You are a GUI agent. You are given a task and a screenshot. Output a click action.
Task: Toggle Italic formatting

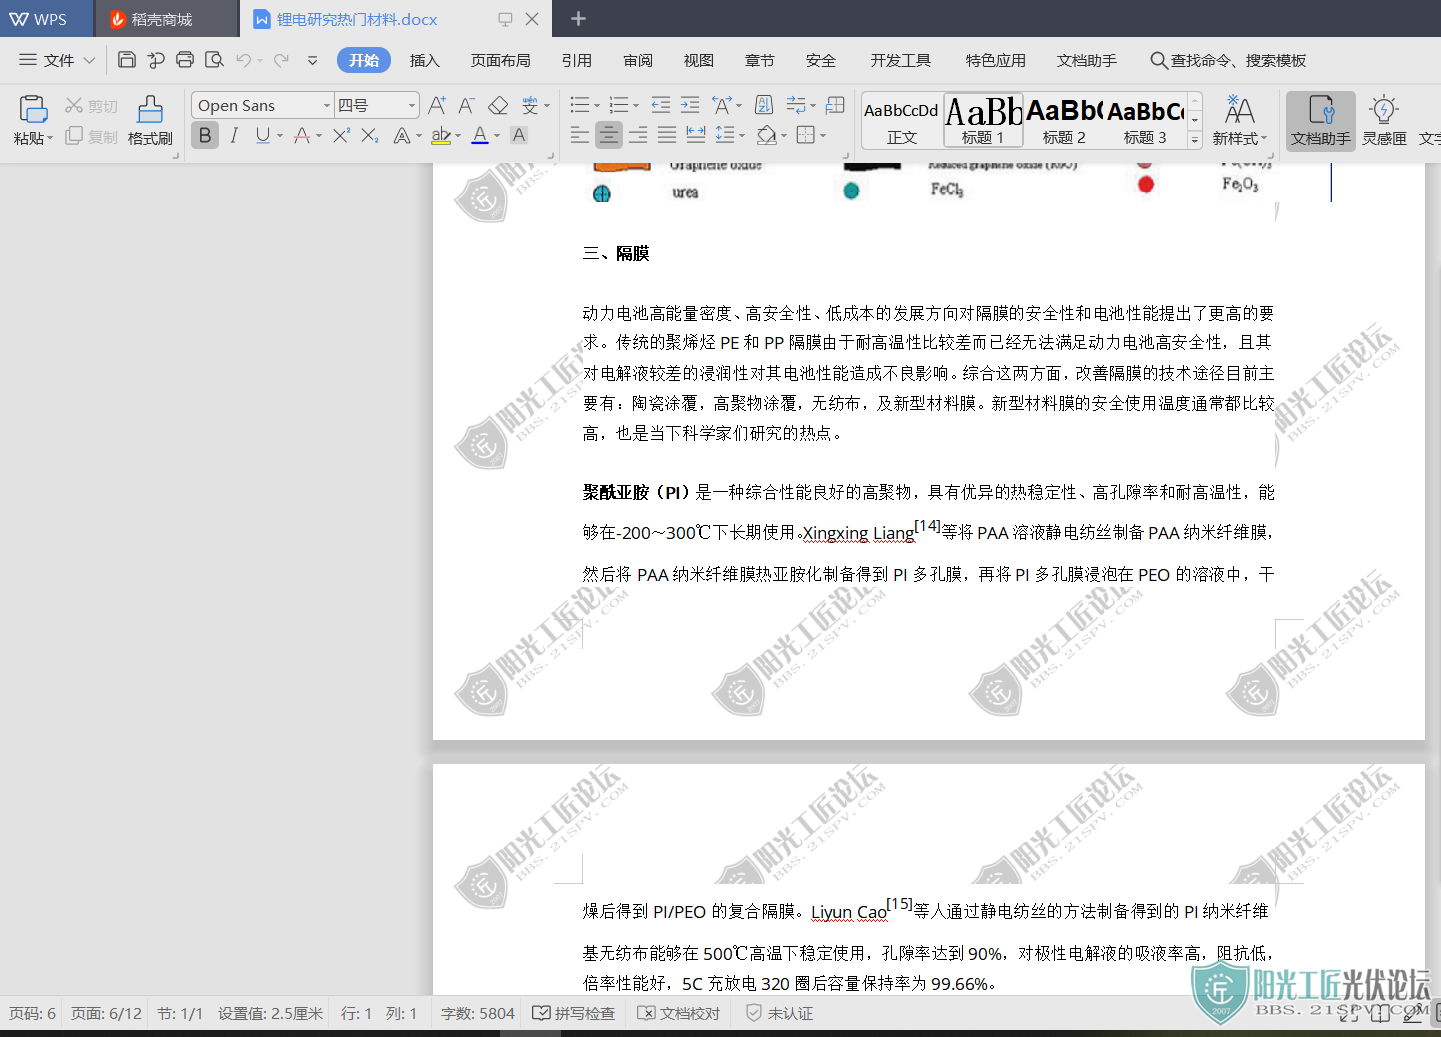pyautogui.click(x=234, y=135)
